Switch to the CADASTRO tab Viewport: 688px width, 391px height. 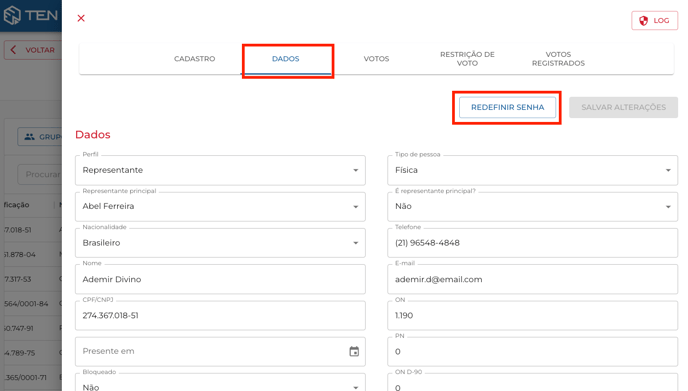pos(194,59)
